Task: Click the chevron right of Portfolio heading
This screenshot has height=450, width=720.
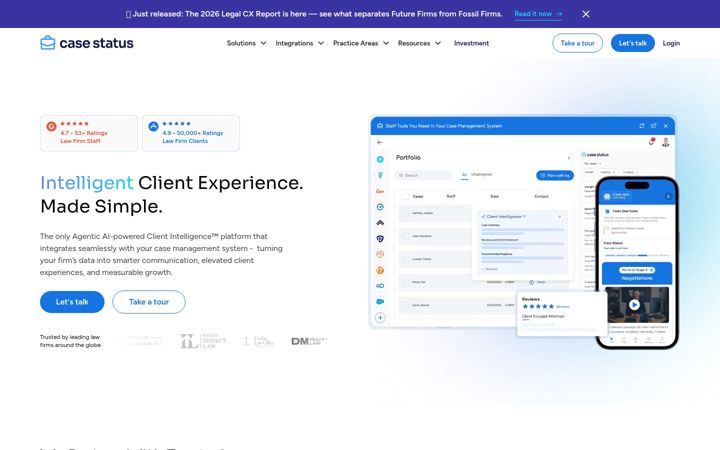Action: click(x=569, y=158)
